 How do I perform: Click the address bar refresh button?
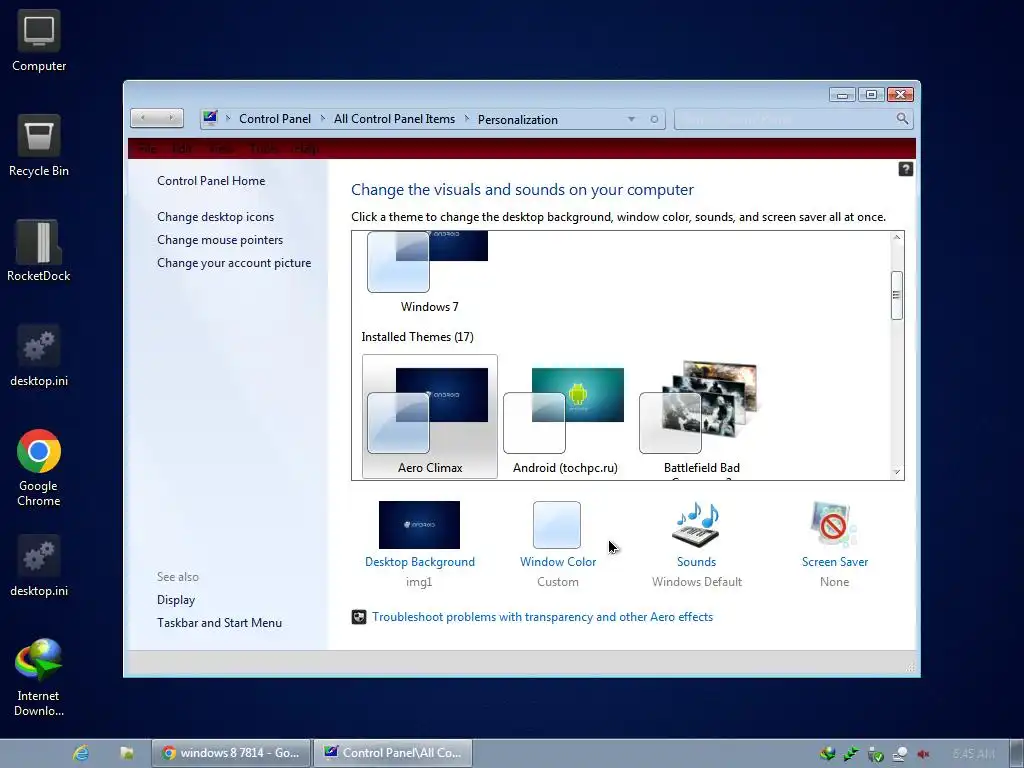[x=654, y=120]
